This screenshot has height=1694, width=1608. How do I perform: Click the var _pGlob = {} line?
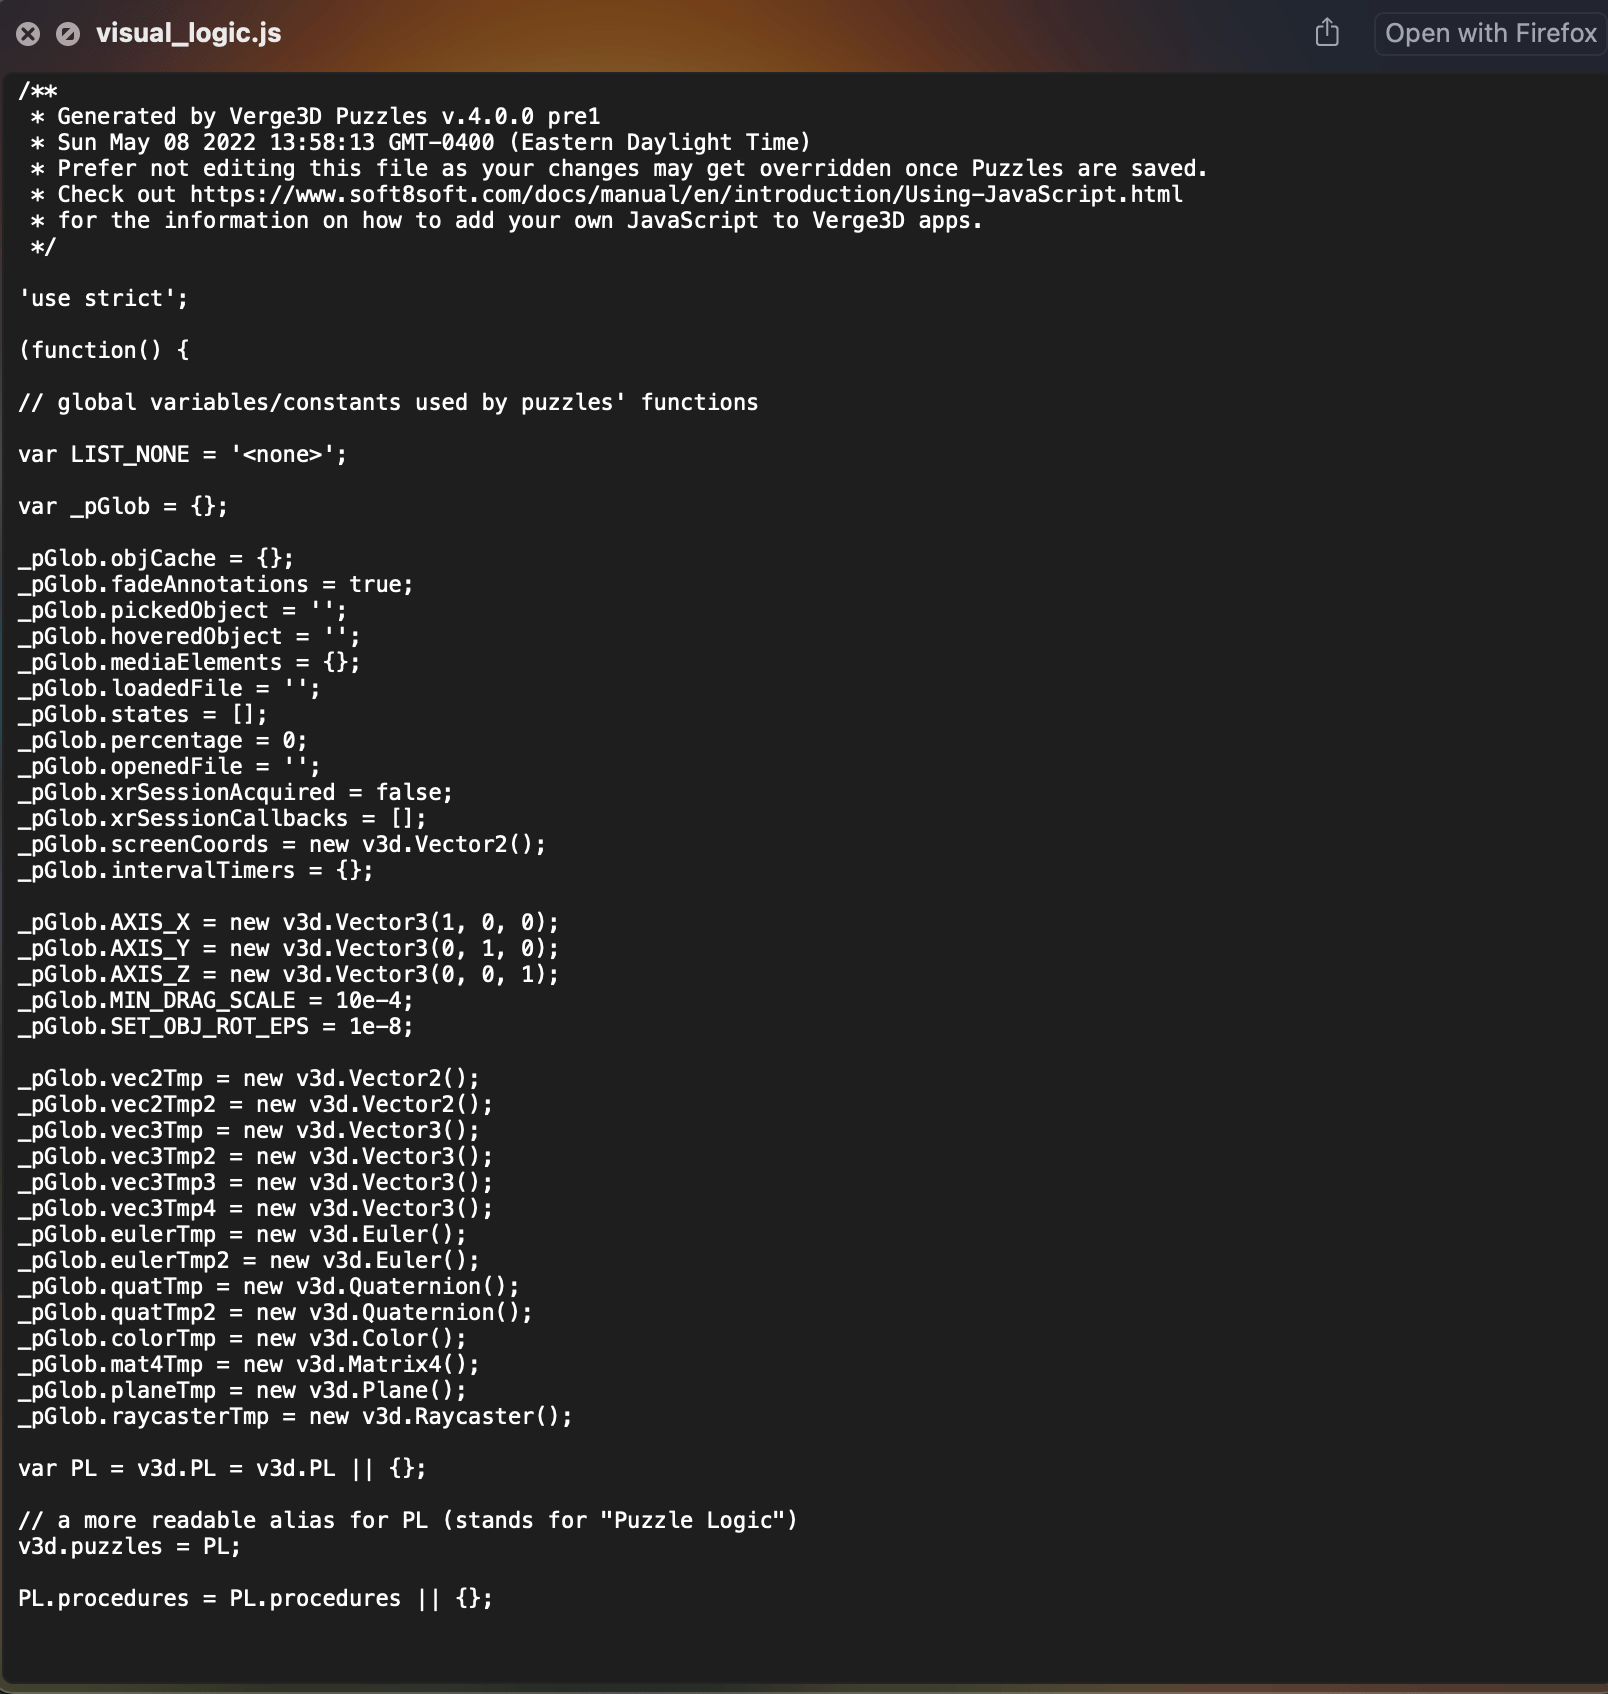(x=122, y=506)
